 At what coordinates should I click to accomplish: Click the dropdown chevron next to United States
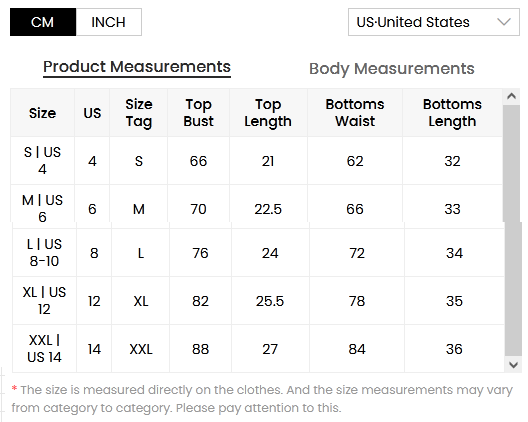click(x=504, y=22)
